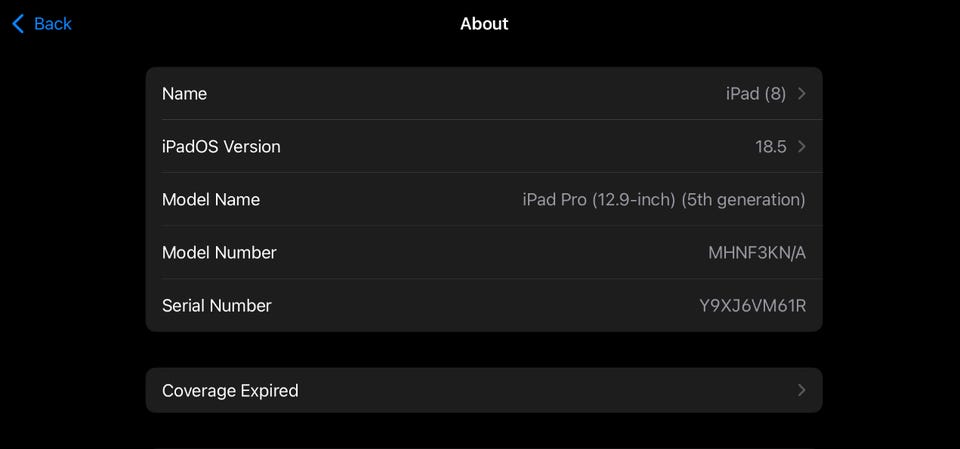Tap the Coverage Expired label text

[230, 391]
